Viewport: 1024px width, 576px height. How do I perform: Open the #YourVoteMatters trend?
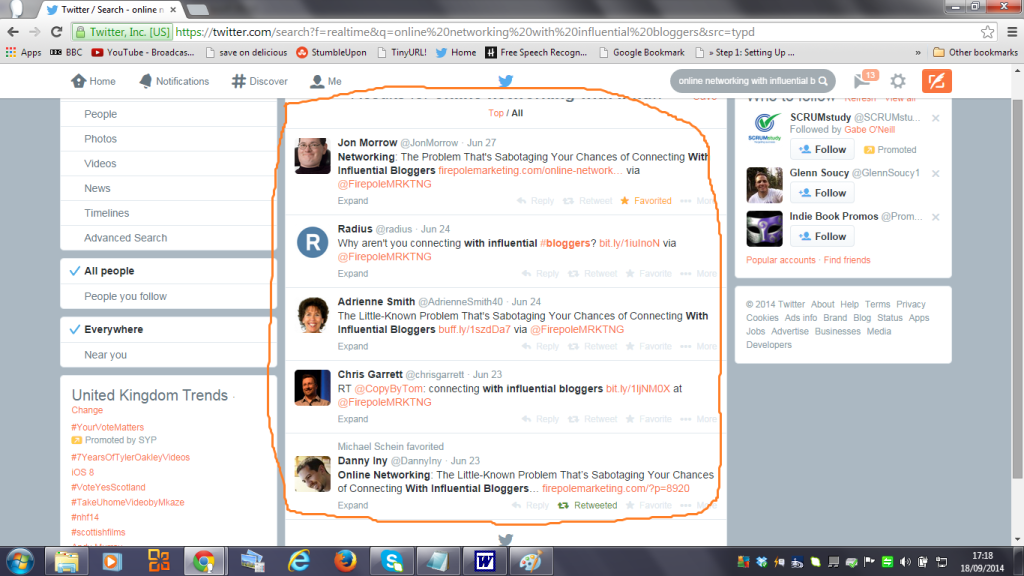point(107,427)
